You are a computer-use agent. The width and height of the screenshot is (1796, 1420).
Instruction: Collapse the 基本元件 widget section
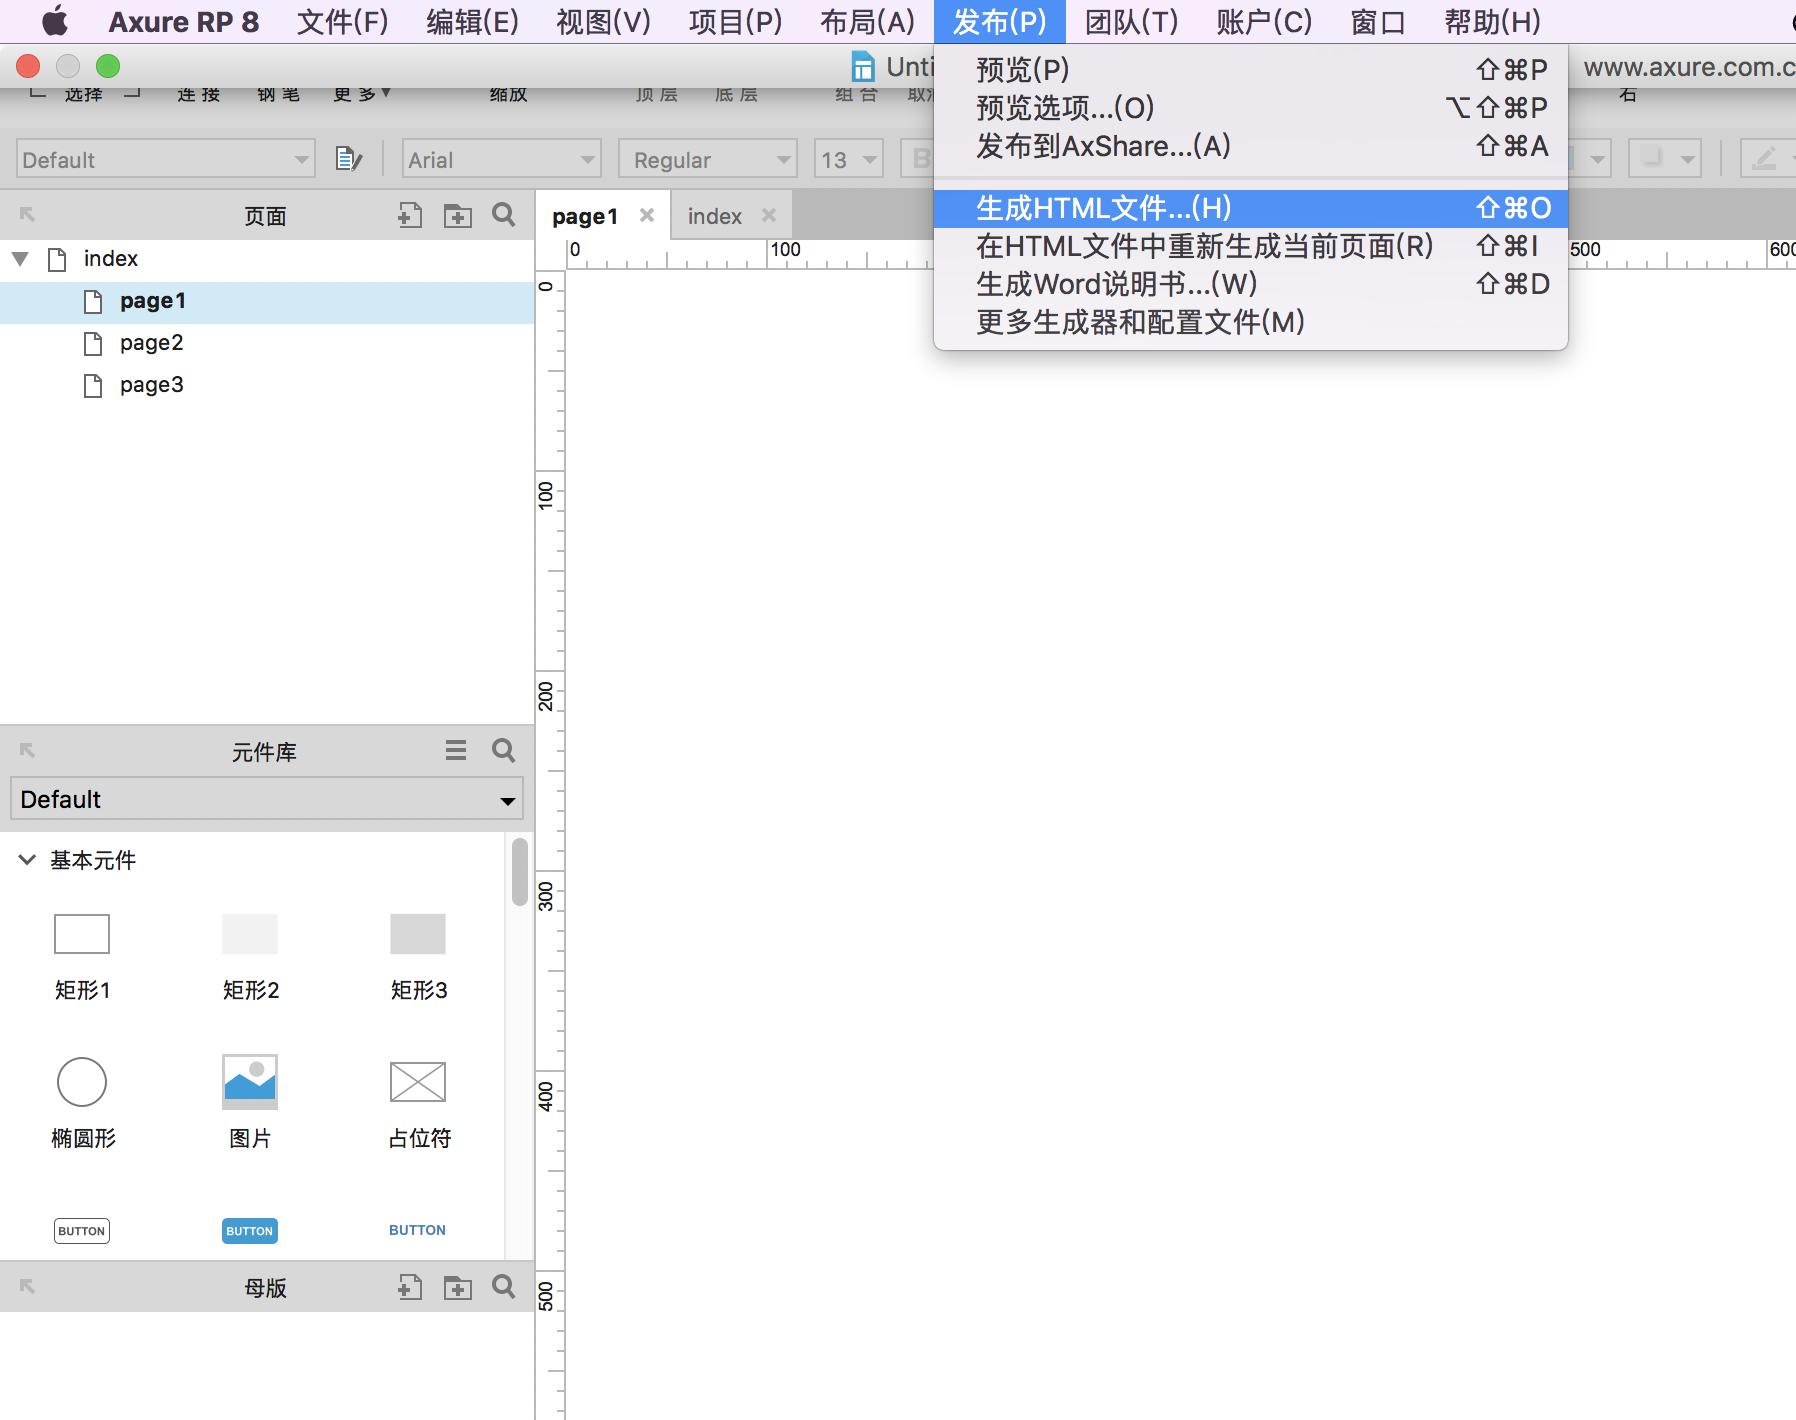[x=27, y=860]
